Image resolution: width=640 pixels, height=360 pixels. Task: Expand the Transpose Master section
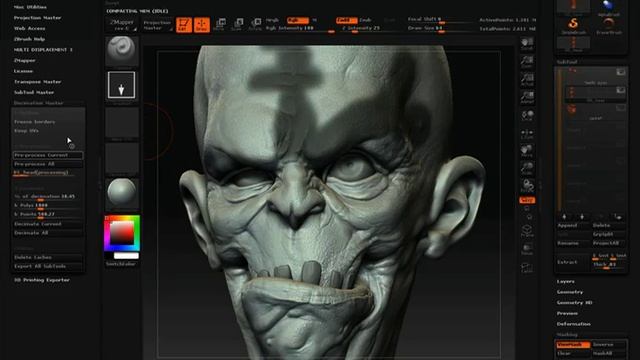point(38,82)
